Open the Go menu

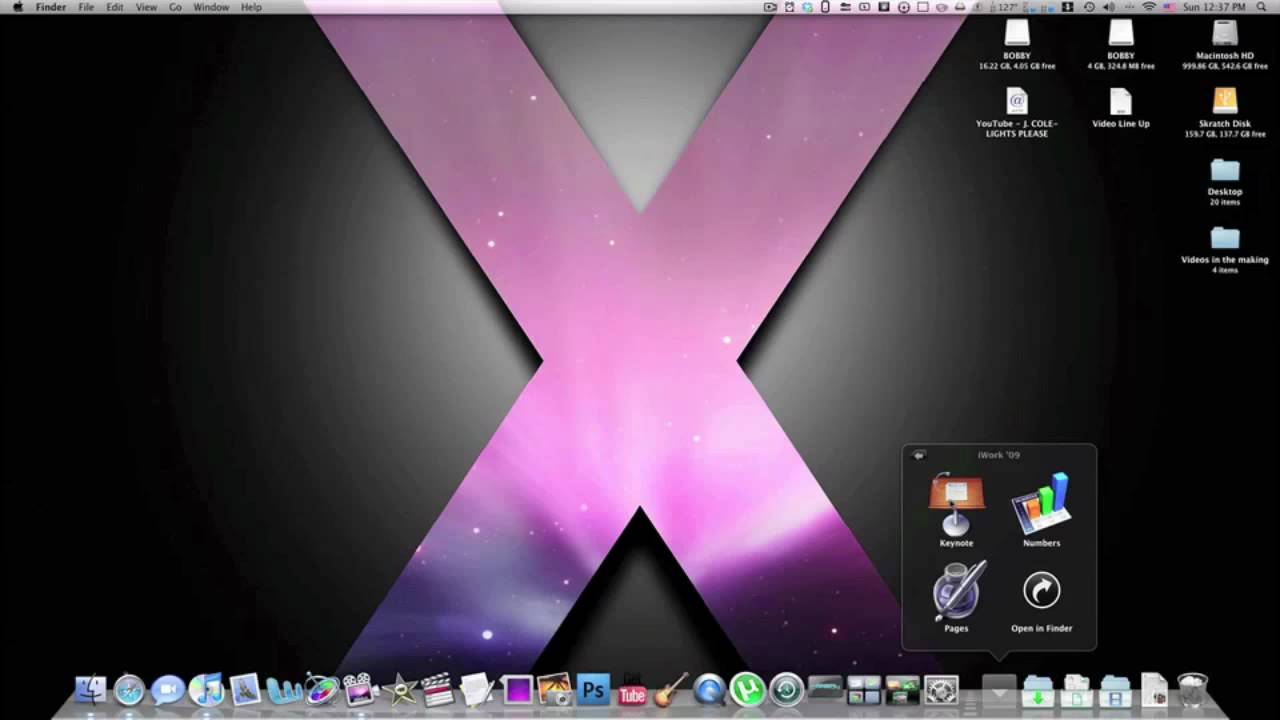[175, 7]
